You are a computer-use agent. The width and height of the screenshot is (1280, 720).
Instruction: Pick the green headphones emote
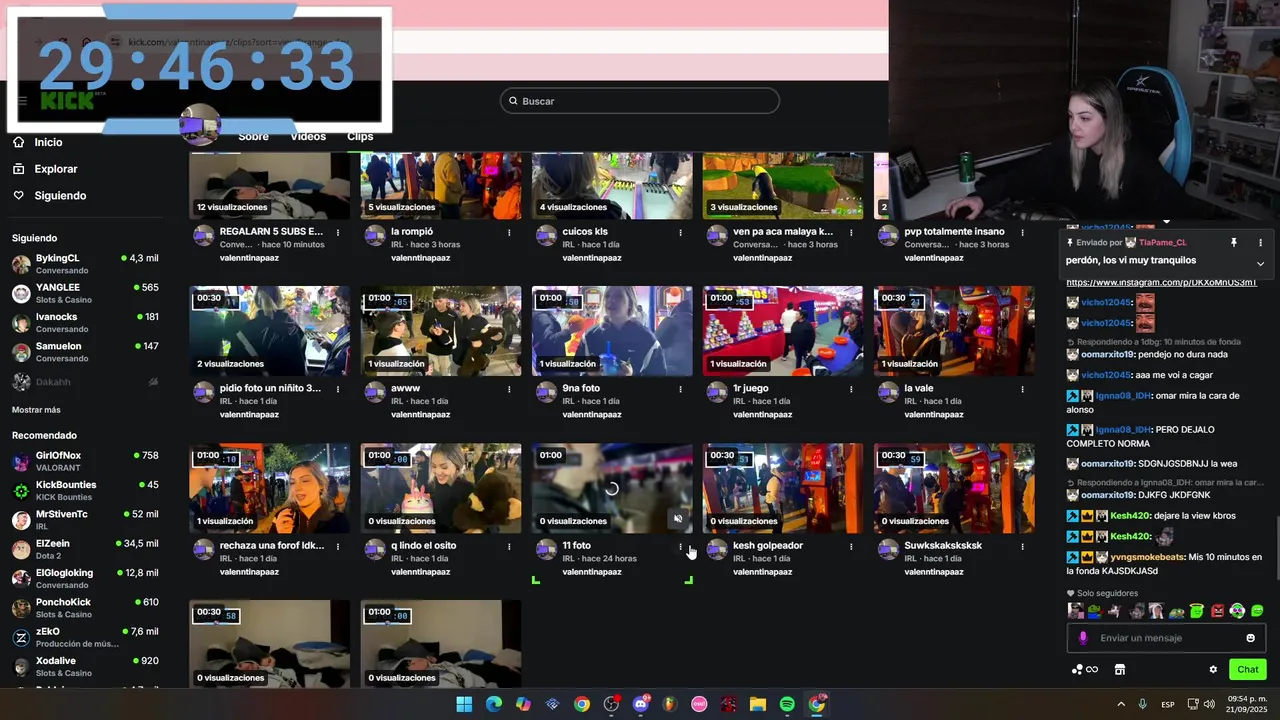click(x=1237, y=610)
